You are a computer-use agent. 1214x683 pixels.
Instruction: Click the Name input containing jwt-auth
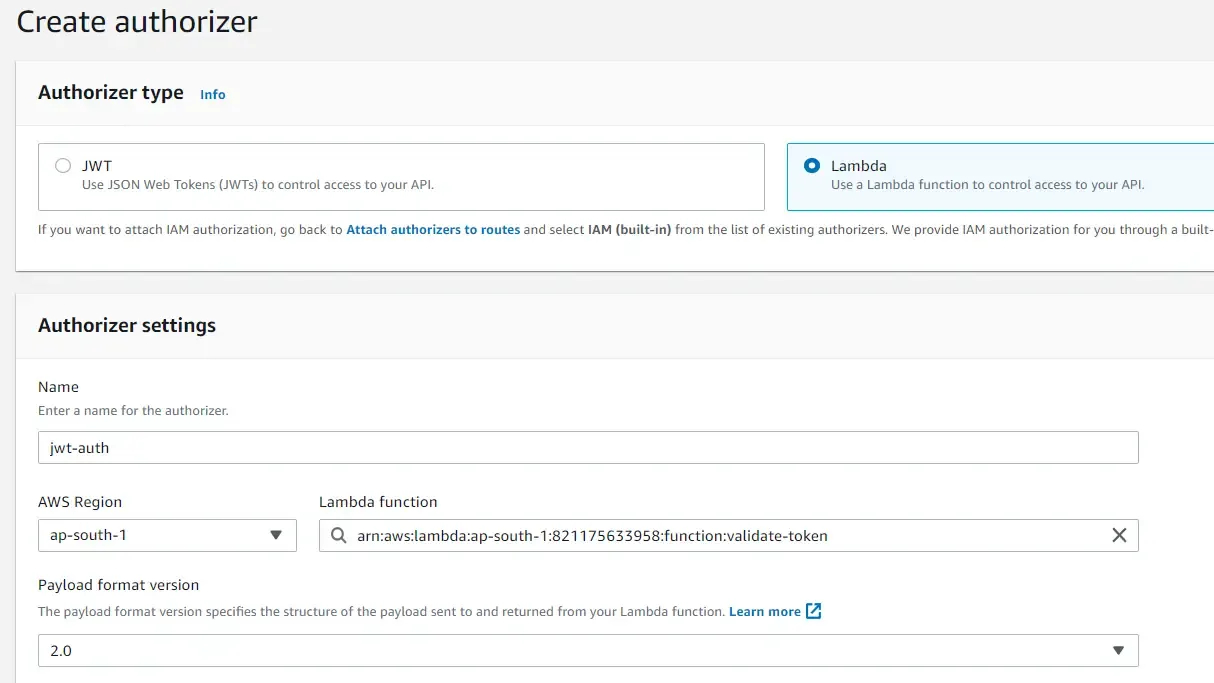588,447
